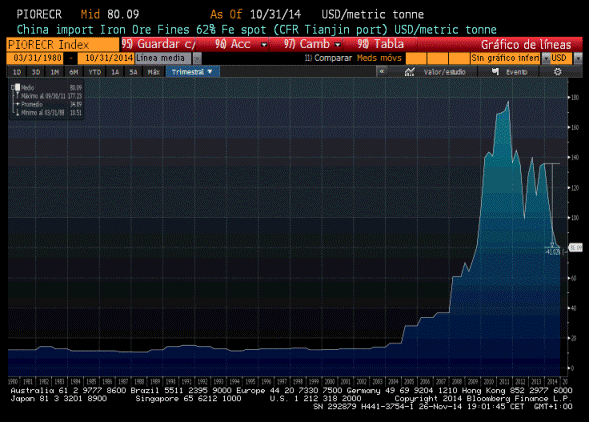Click the Comparar option
This screenshot has width=589, height=422.
[328, 58]
